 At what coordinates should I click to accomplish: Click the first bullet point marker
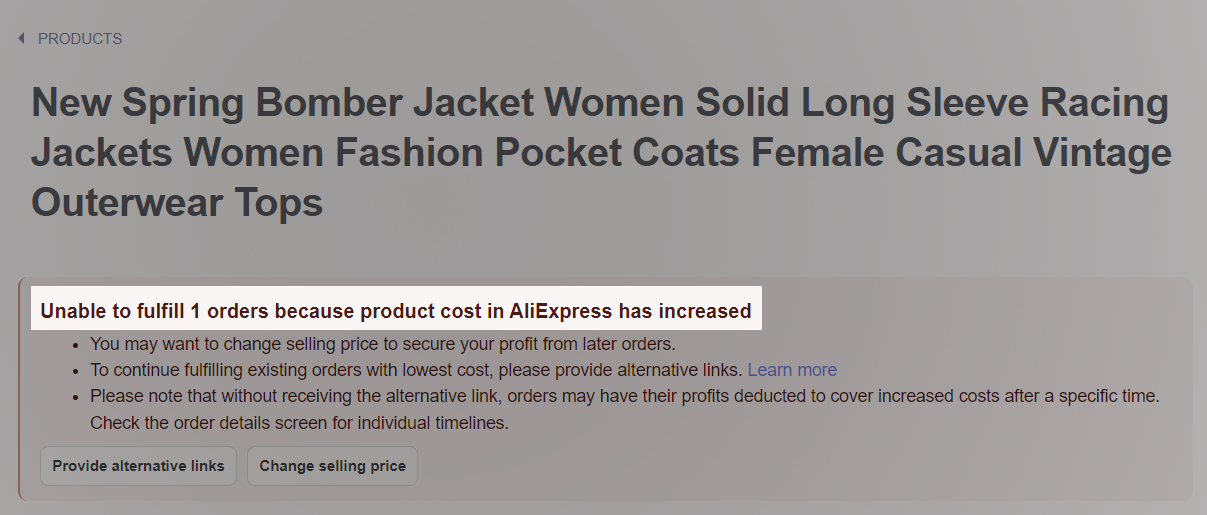(77, 345)
